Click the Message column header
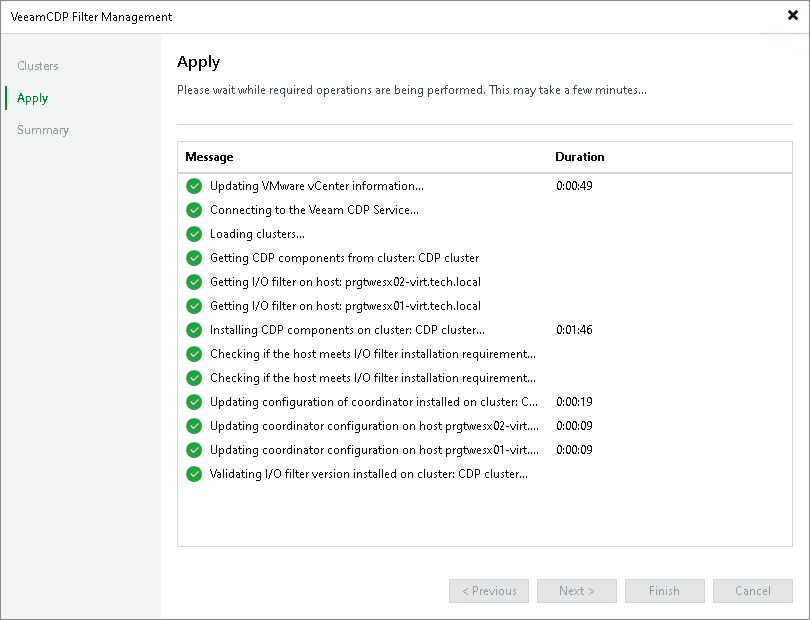The height and width of the screenshot is (620, 810). click(x=209, y=157)
